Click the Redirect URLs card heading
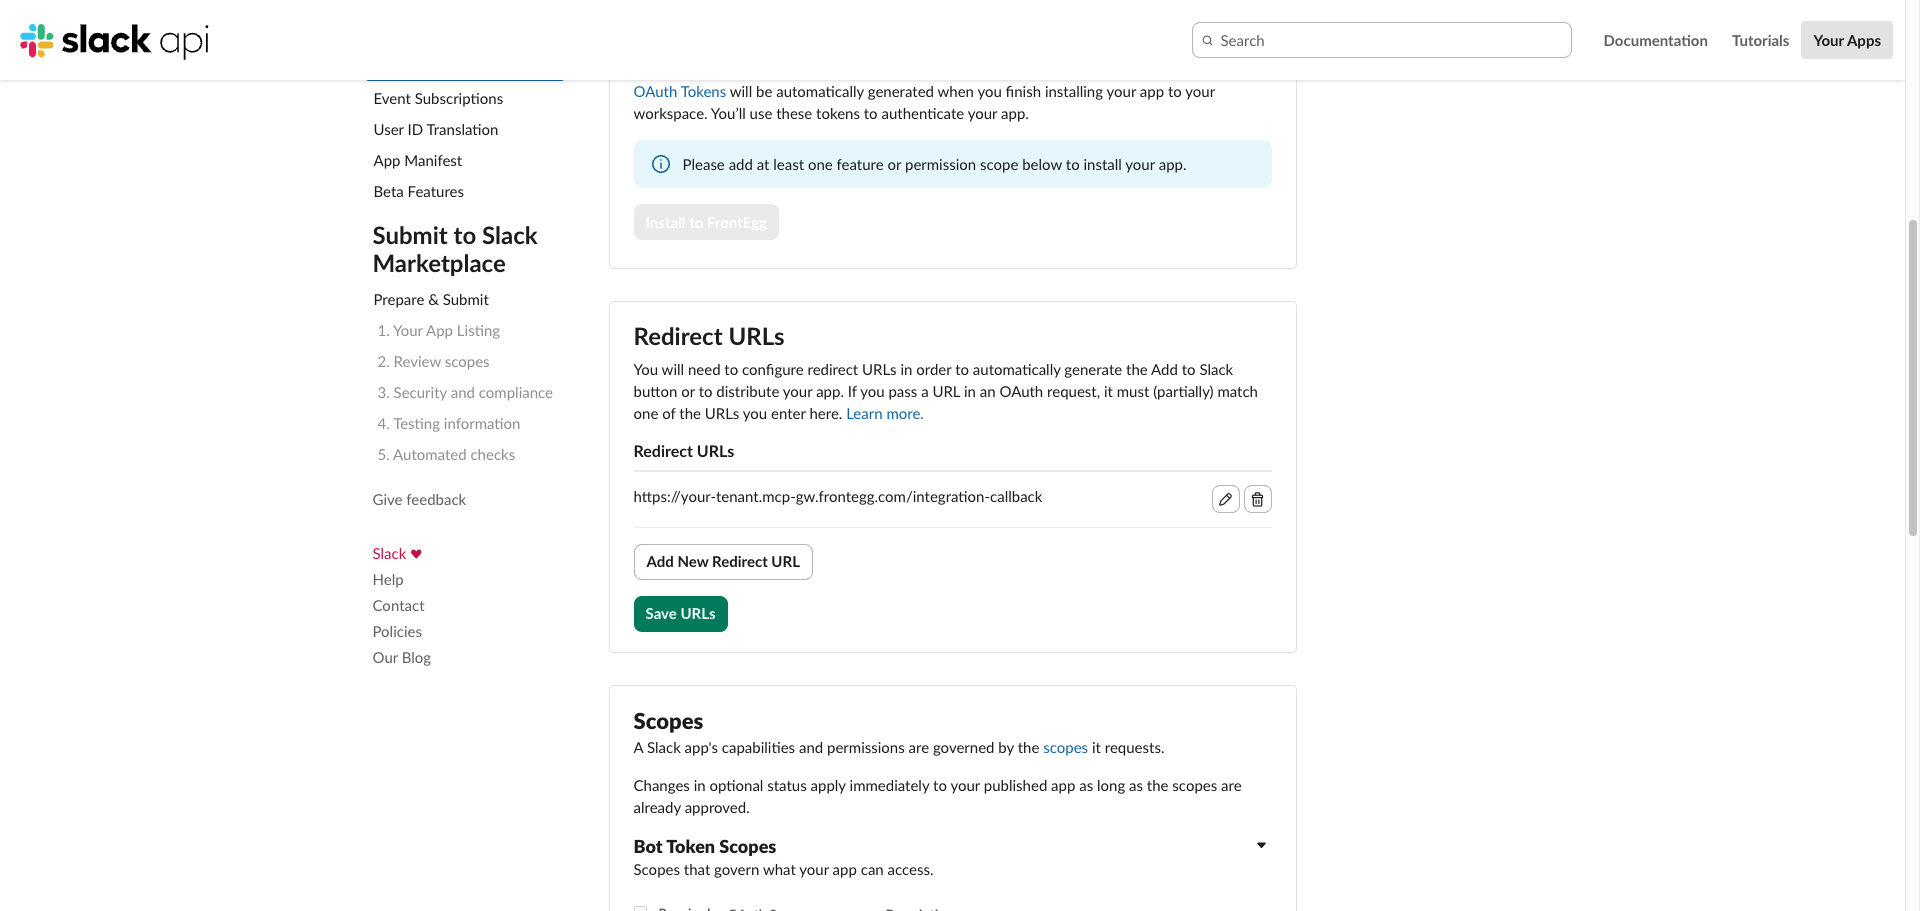 point(709,337)
